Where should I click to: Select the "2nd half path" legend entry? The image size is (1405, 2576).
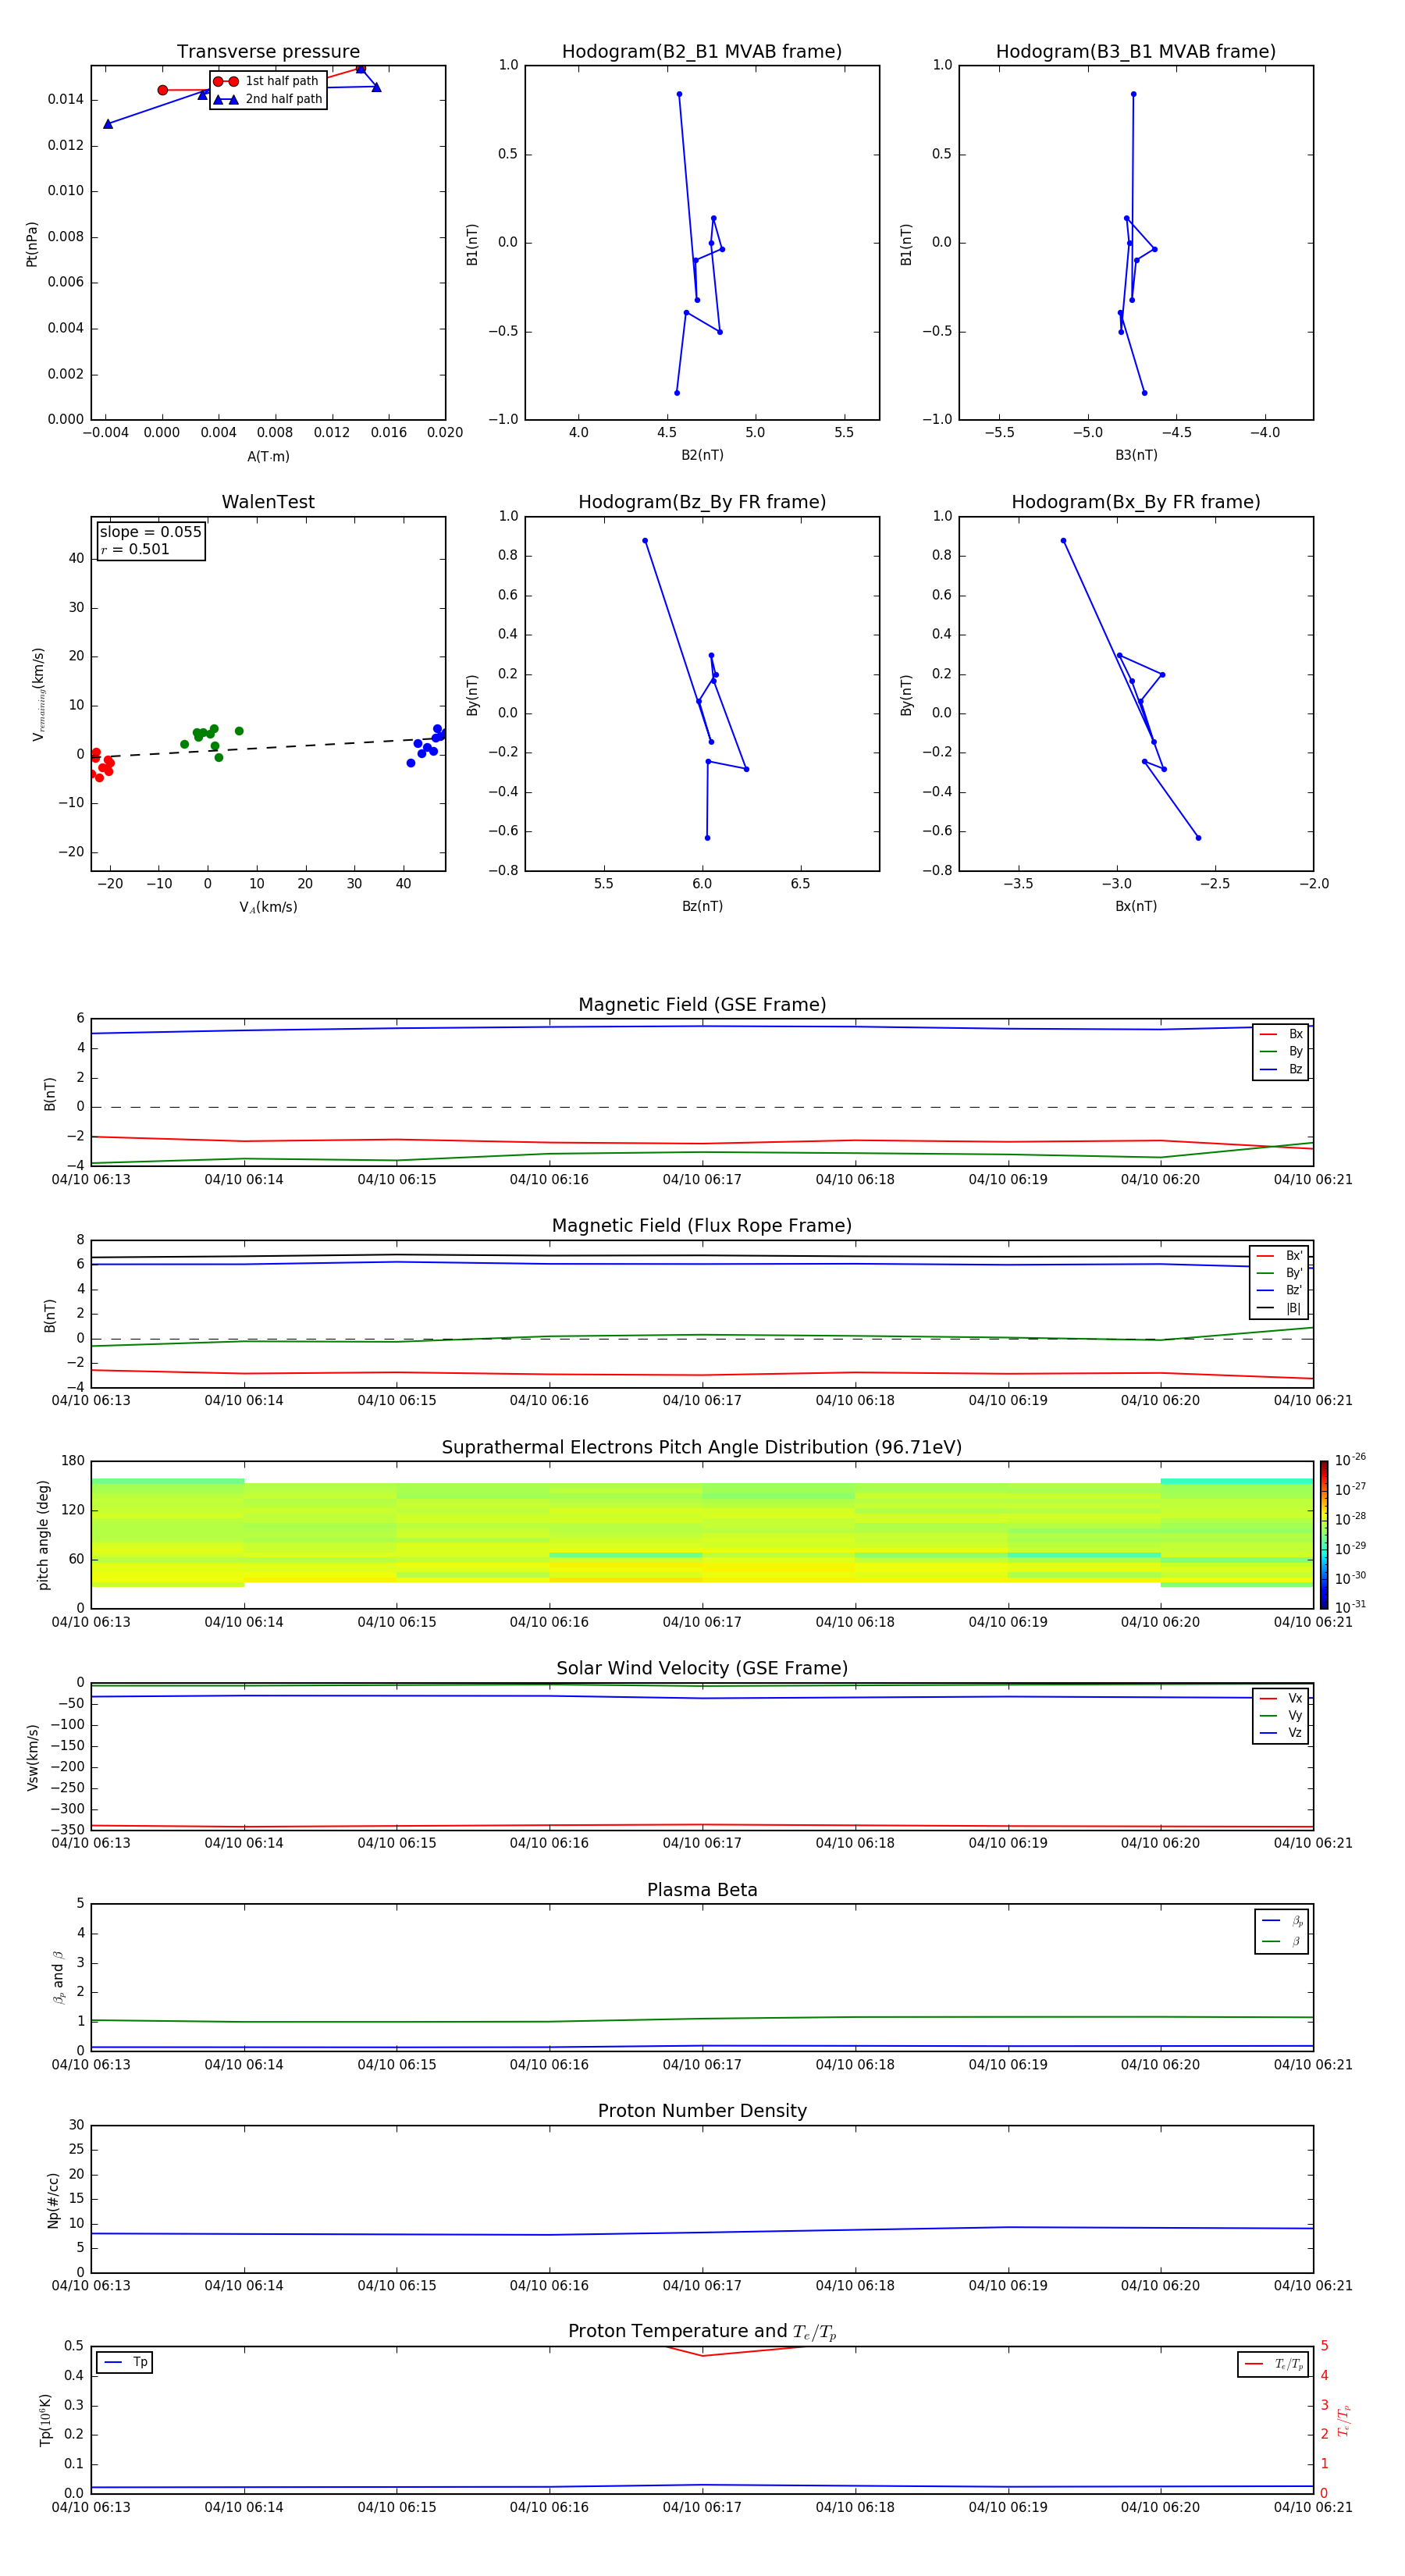(x=268, y=99)
